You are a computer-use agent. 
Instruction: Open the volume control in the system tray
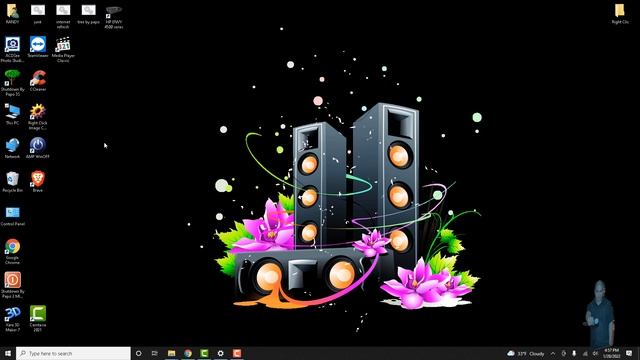pyautogui.click(x=596, y=353)
